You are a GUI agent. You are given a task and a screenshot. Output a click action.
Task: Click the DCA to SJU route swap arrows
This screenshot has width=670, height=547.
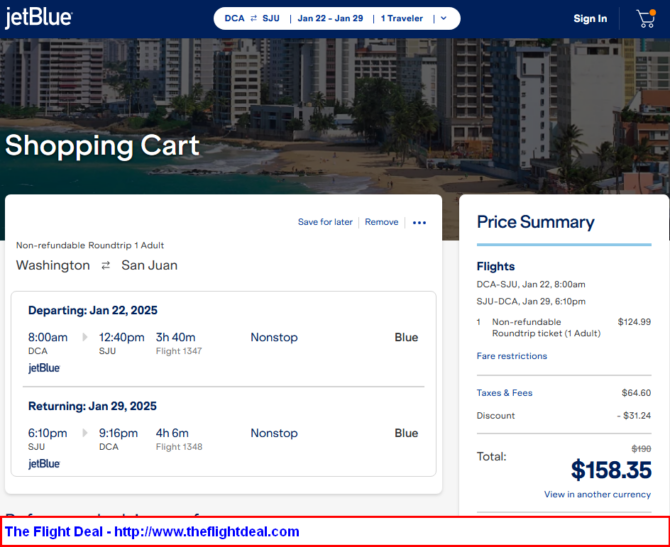pyautogui.click(x=254, y=18)
